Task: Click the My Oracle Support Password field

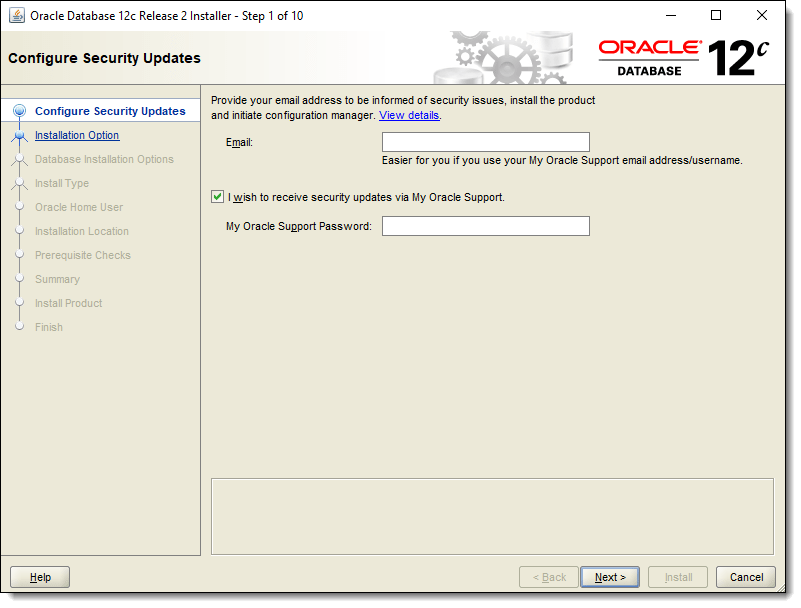Action: tap(485, 225)
